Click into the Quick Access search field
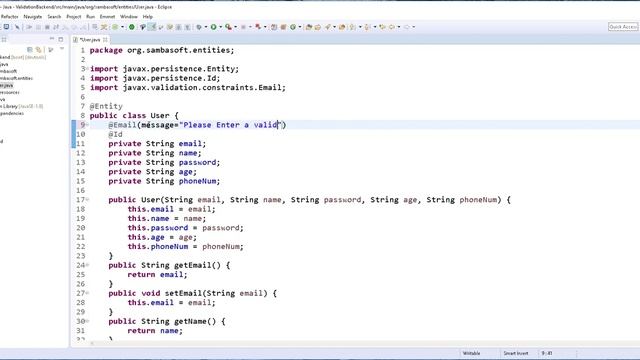 623,27
